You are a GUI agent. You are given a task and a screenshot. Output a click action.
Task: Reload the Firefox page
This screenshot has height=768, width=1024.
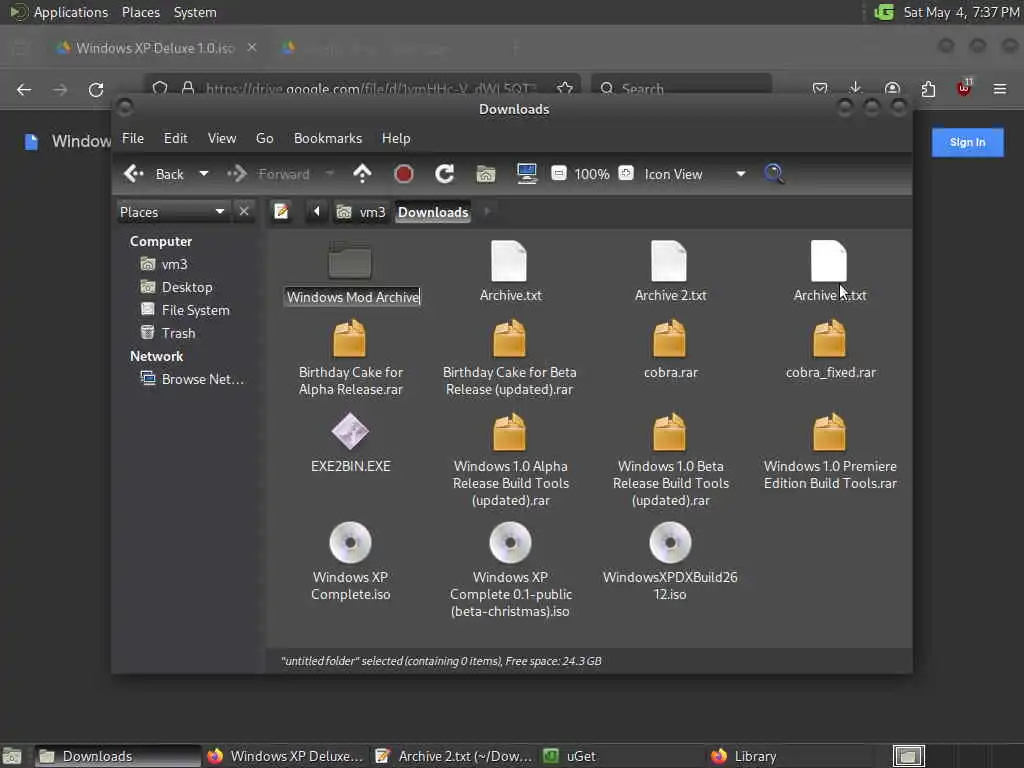click(x=96, y=89)
